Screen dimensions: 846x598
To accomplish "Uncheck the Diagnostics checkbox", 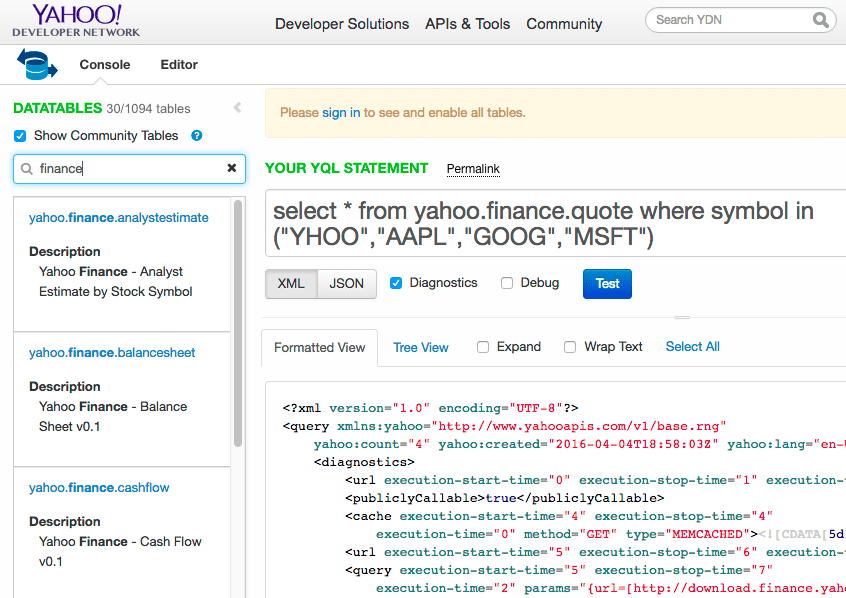I will [394, 283].
